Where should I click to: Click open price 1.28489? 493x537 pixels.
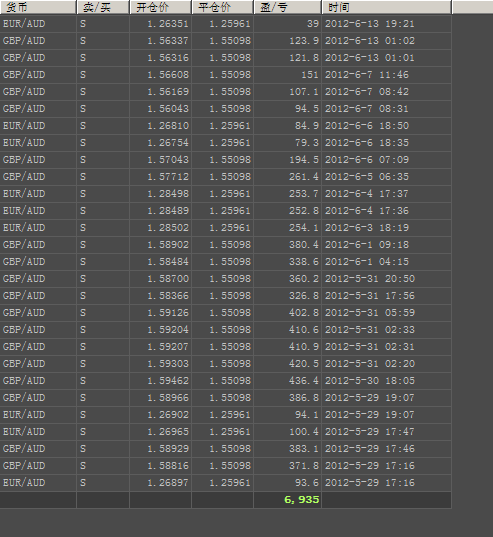tap(168, 211)
